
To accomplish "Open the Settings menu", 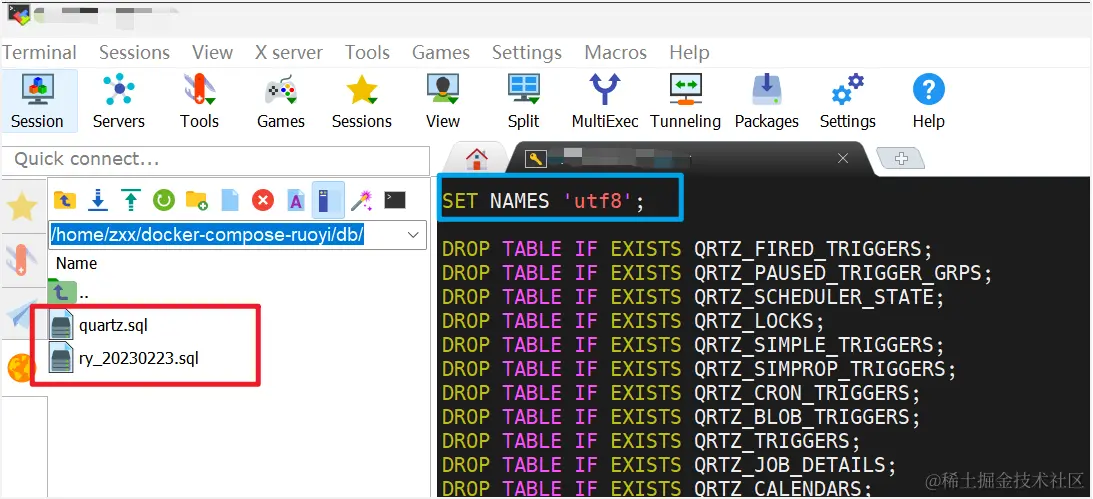I will click(x=527, y=53).
